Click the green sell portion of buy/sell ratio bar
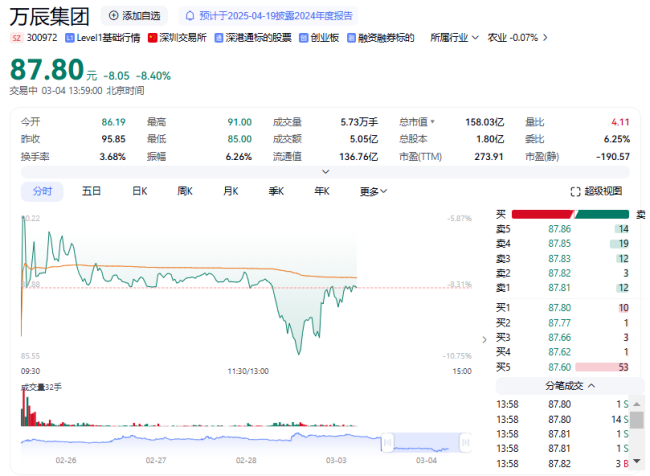The image size is (650, 476). coord(602,214)
